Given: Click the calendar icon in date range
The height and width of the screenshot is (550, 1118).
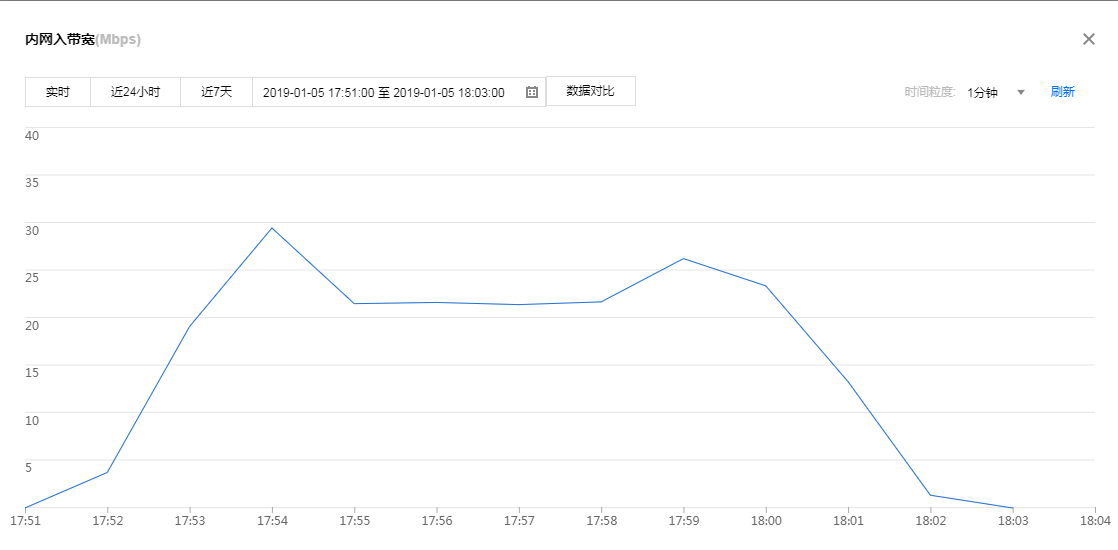Looking at the screenshot, I should point(532,92).
